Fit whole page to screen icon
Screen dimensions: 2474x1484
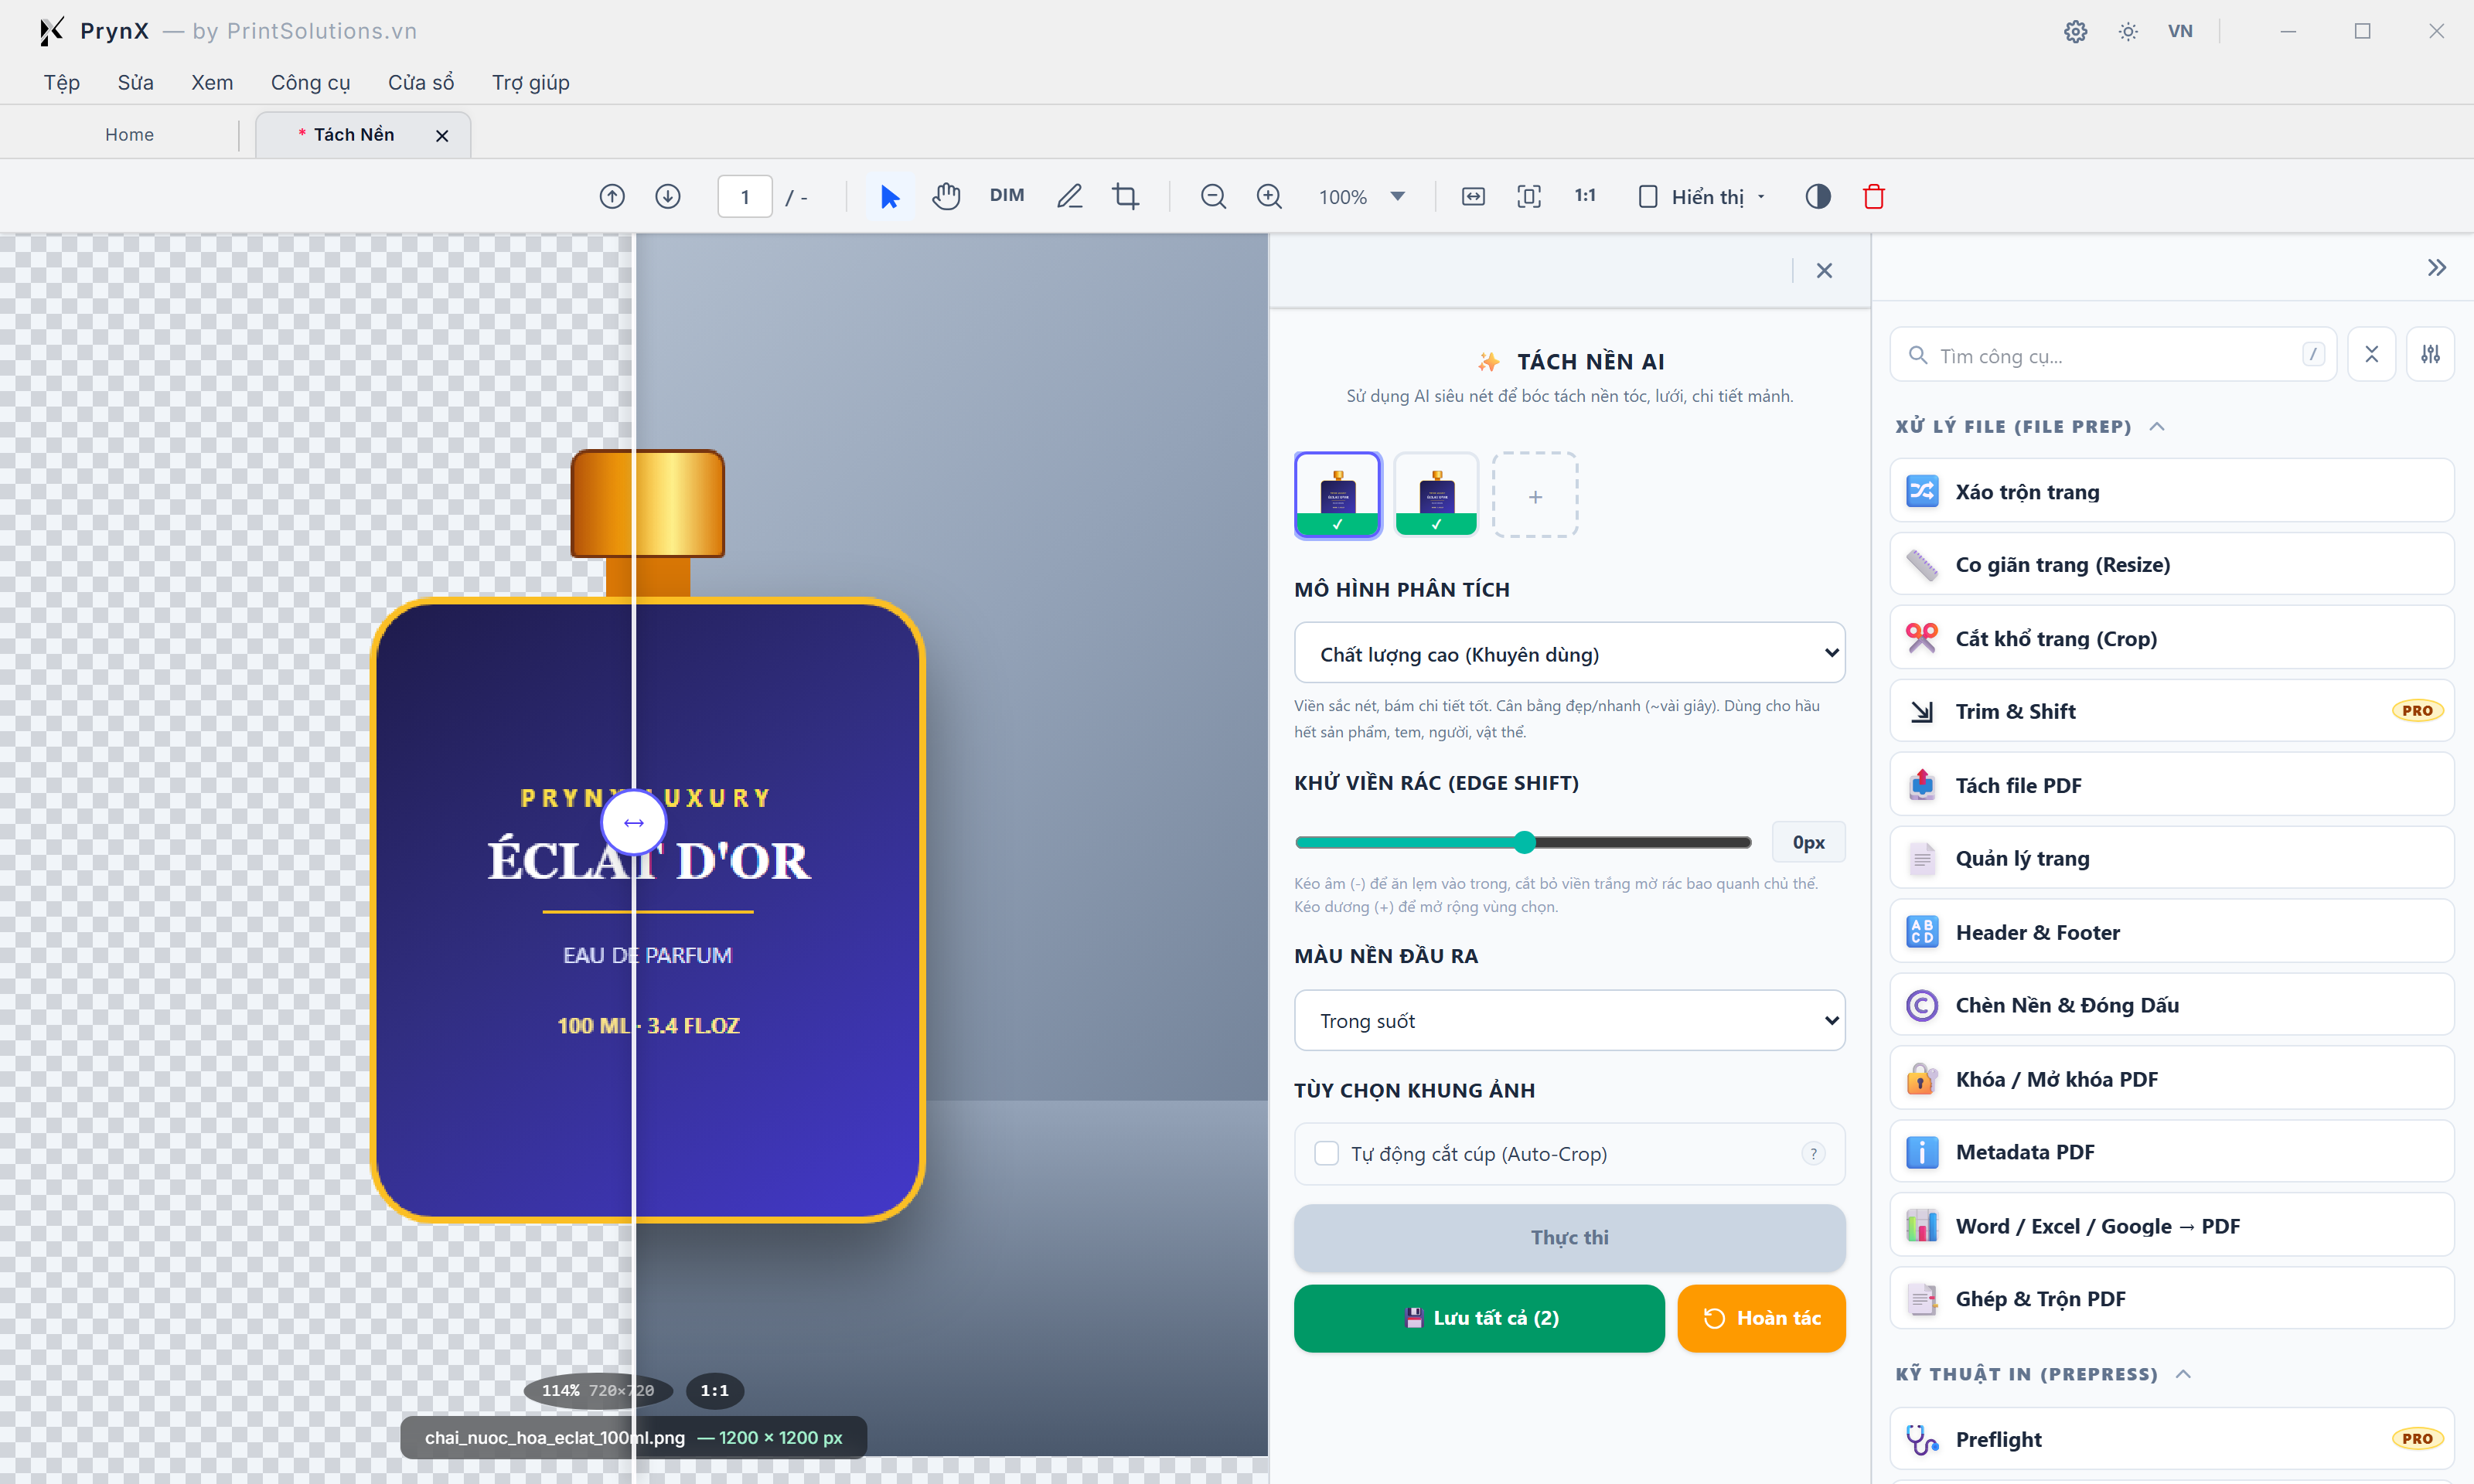point(1529,196)
